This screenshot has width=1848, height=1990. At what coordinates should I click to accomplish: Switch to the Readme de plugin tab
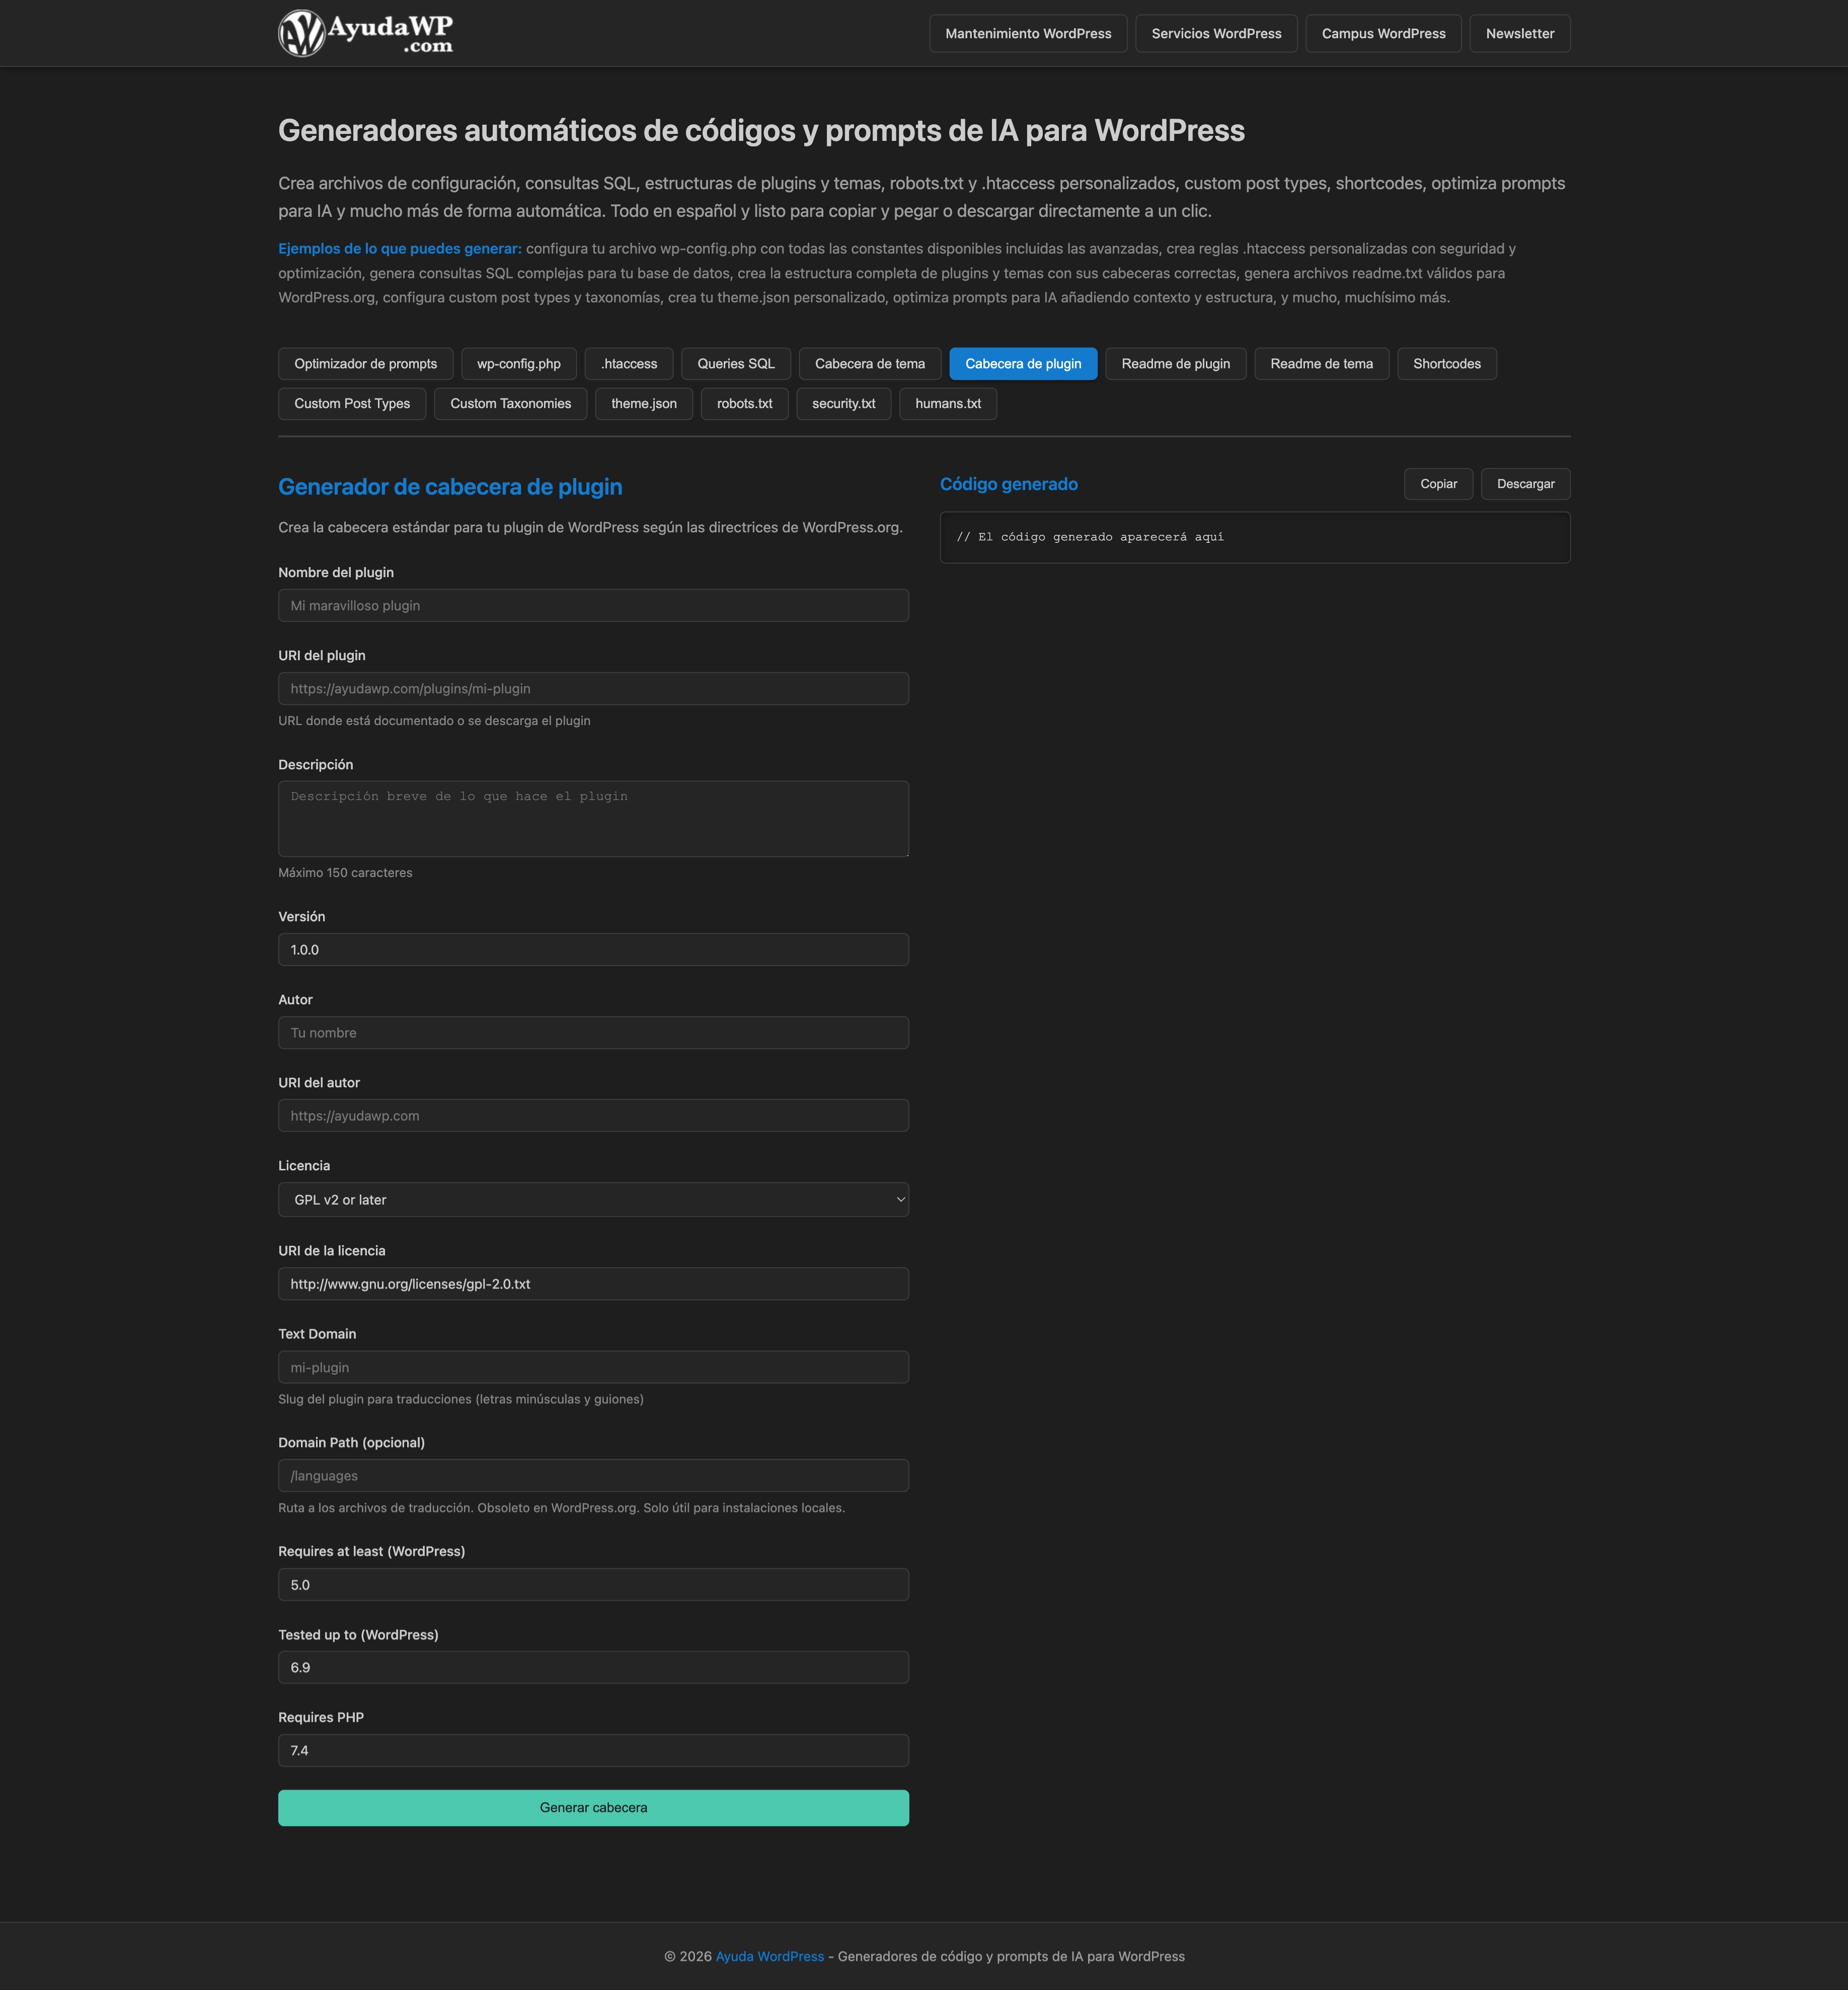[1175, 364]
